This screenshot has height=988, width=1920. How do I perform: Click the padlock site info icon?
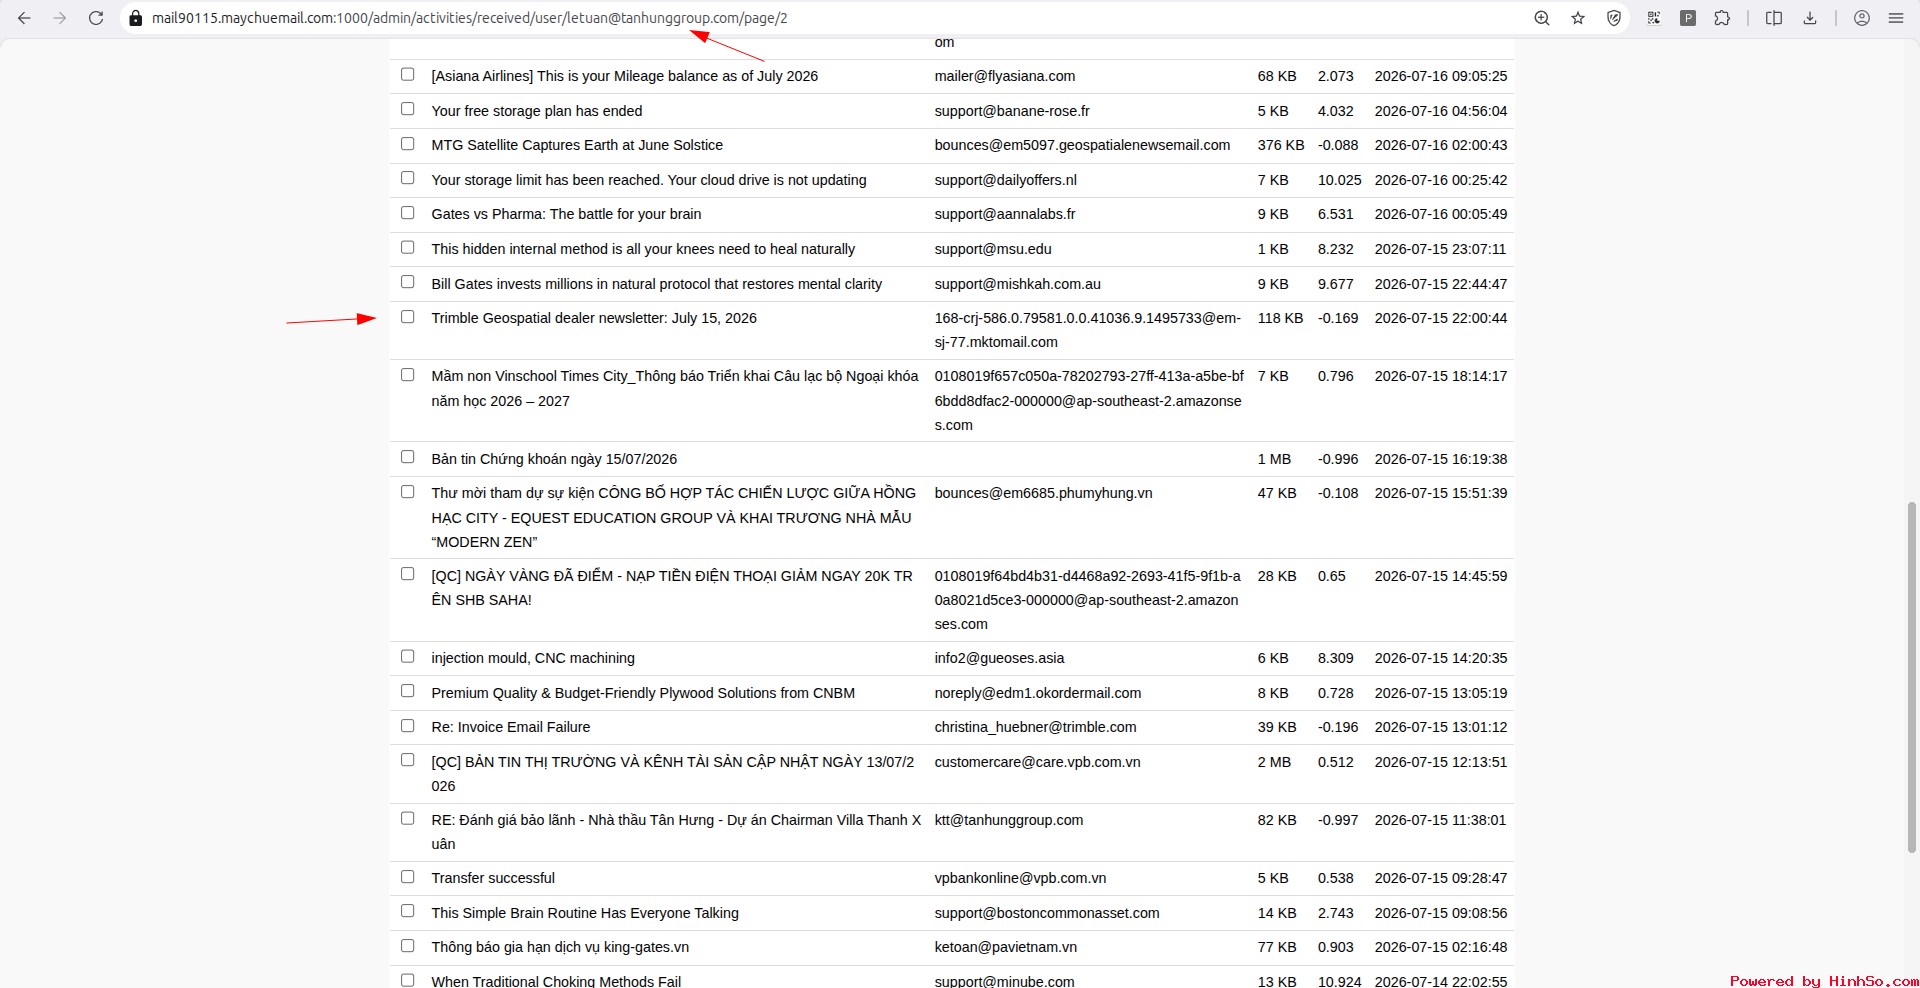[136, 18]
